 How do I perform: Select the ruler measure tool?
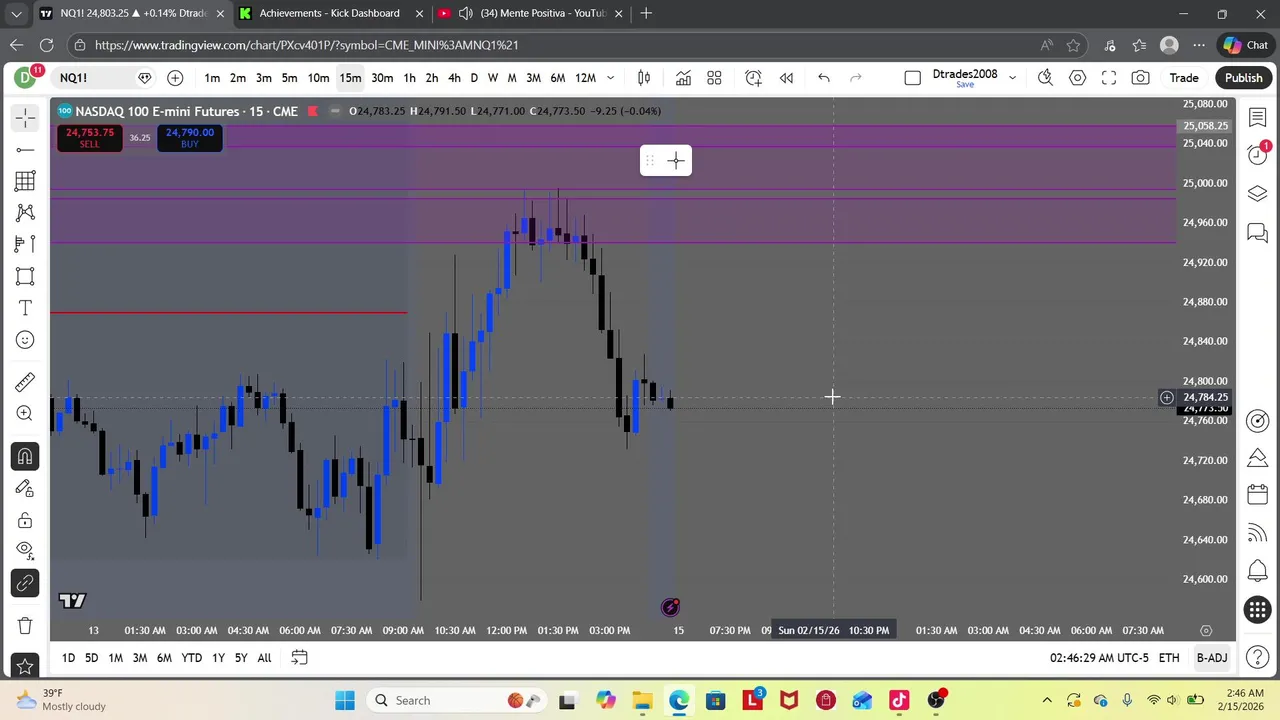(x=25, y=382)
